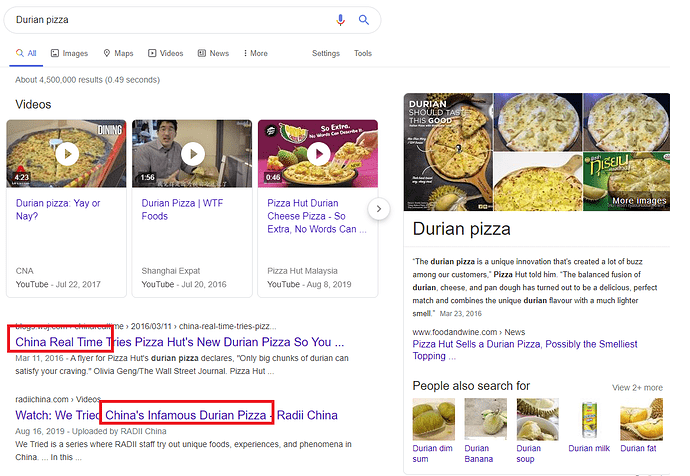Click the Maps tab pin icon
This screenshot has width=690, height=476.
(x=106, y=53)
